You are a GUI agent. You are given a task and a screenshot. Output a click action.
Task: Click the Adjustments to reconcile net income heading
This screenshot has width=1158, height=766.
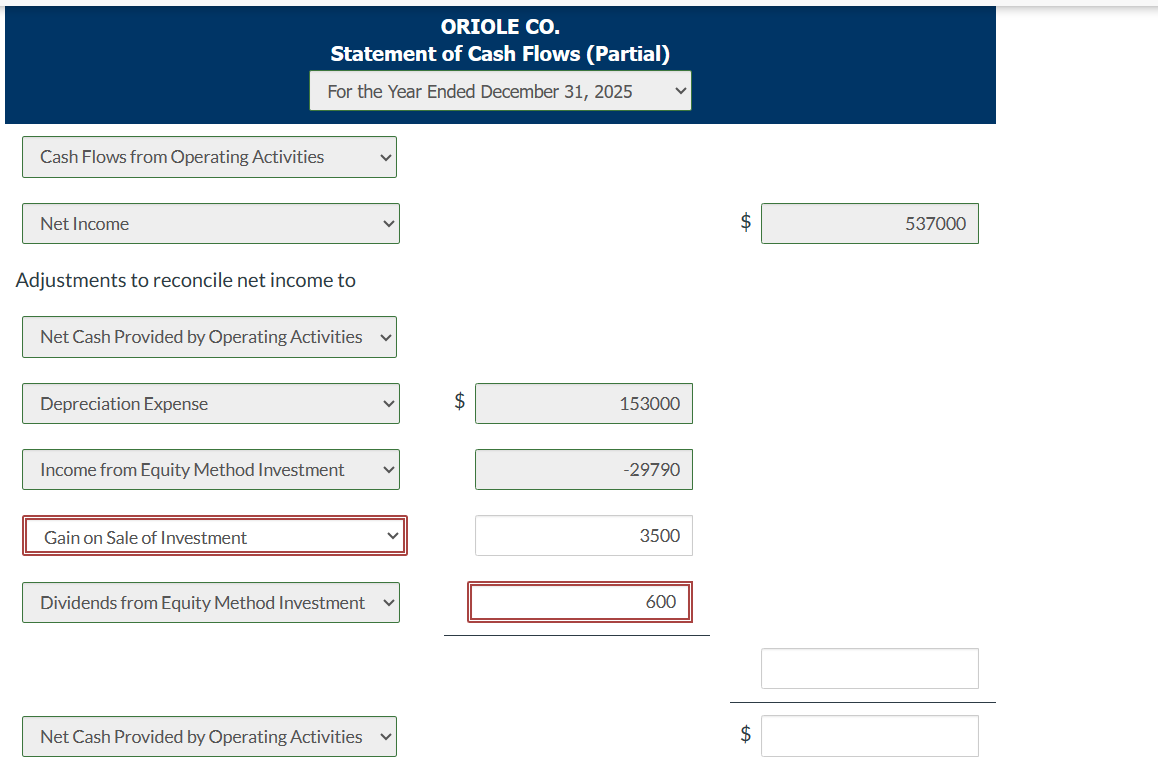click(x=185, y=280)
